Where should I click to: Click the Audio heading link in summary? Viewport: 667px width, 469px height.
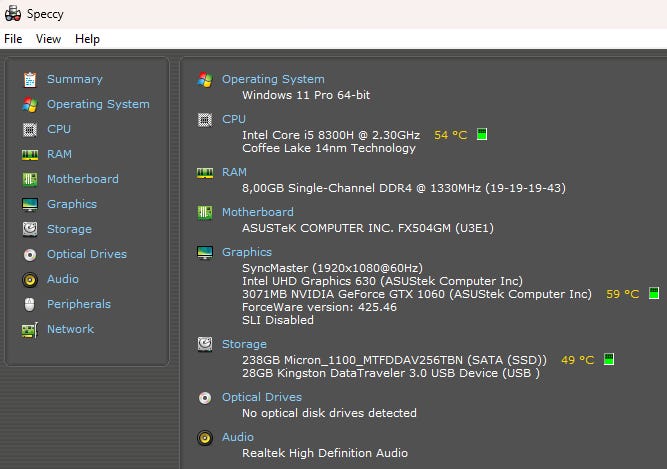[x=238, y=437]
